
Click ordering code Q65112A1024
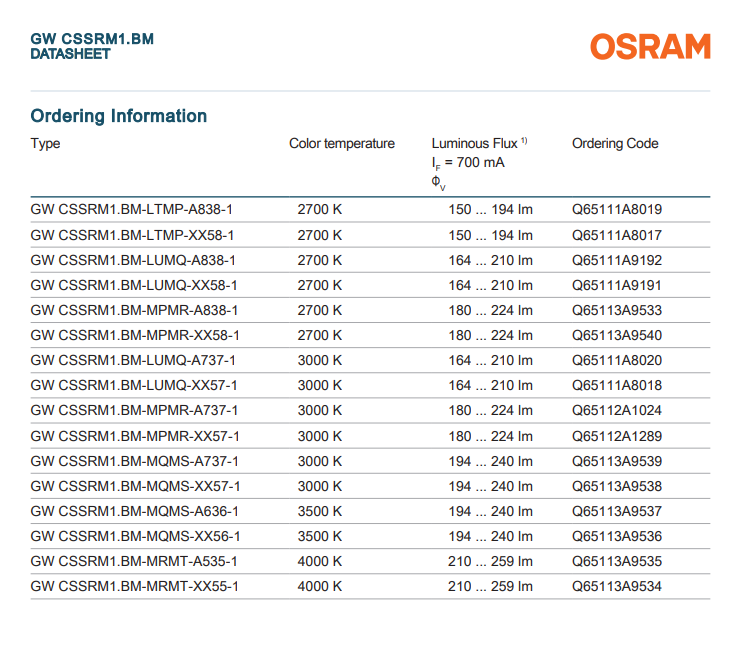[617, 410]
